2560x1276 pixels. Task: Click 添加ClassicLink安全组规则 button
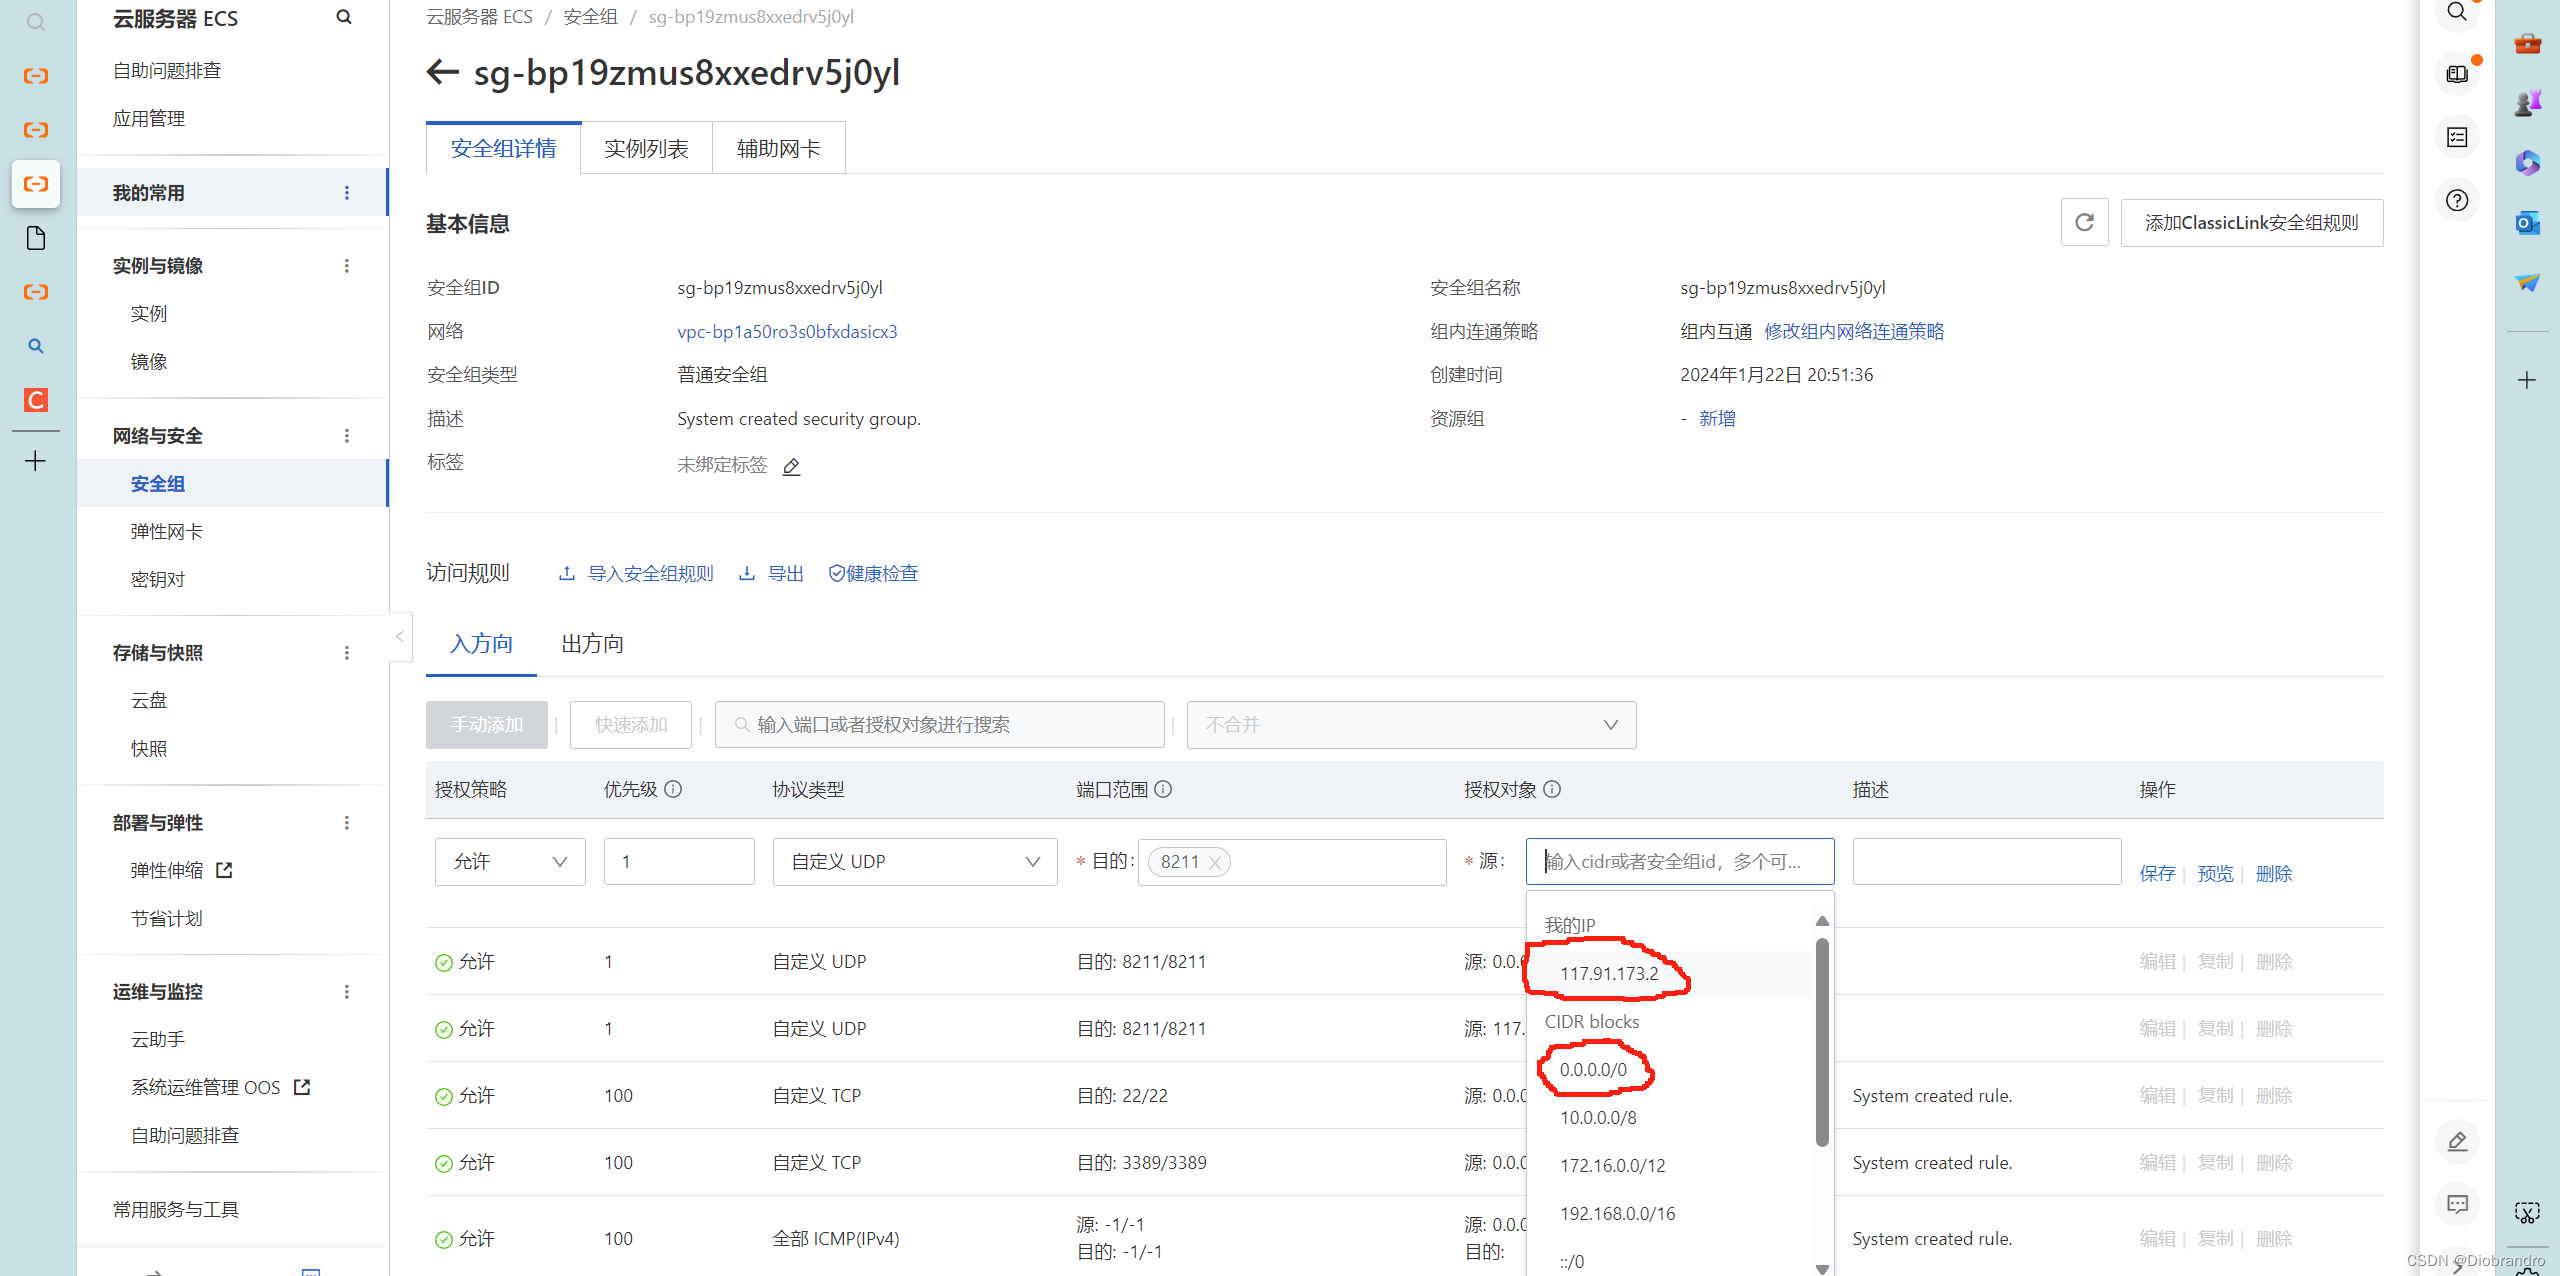pos(2251,222)
